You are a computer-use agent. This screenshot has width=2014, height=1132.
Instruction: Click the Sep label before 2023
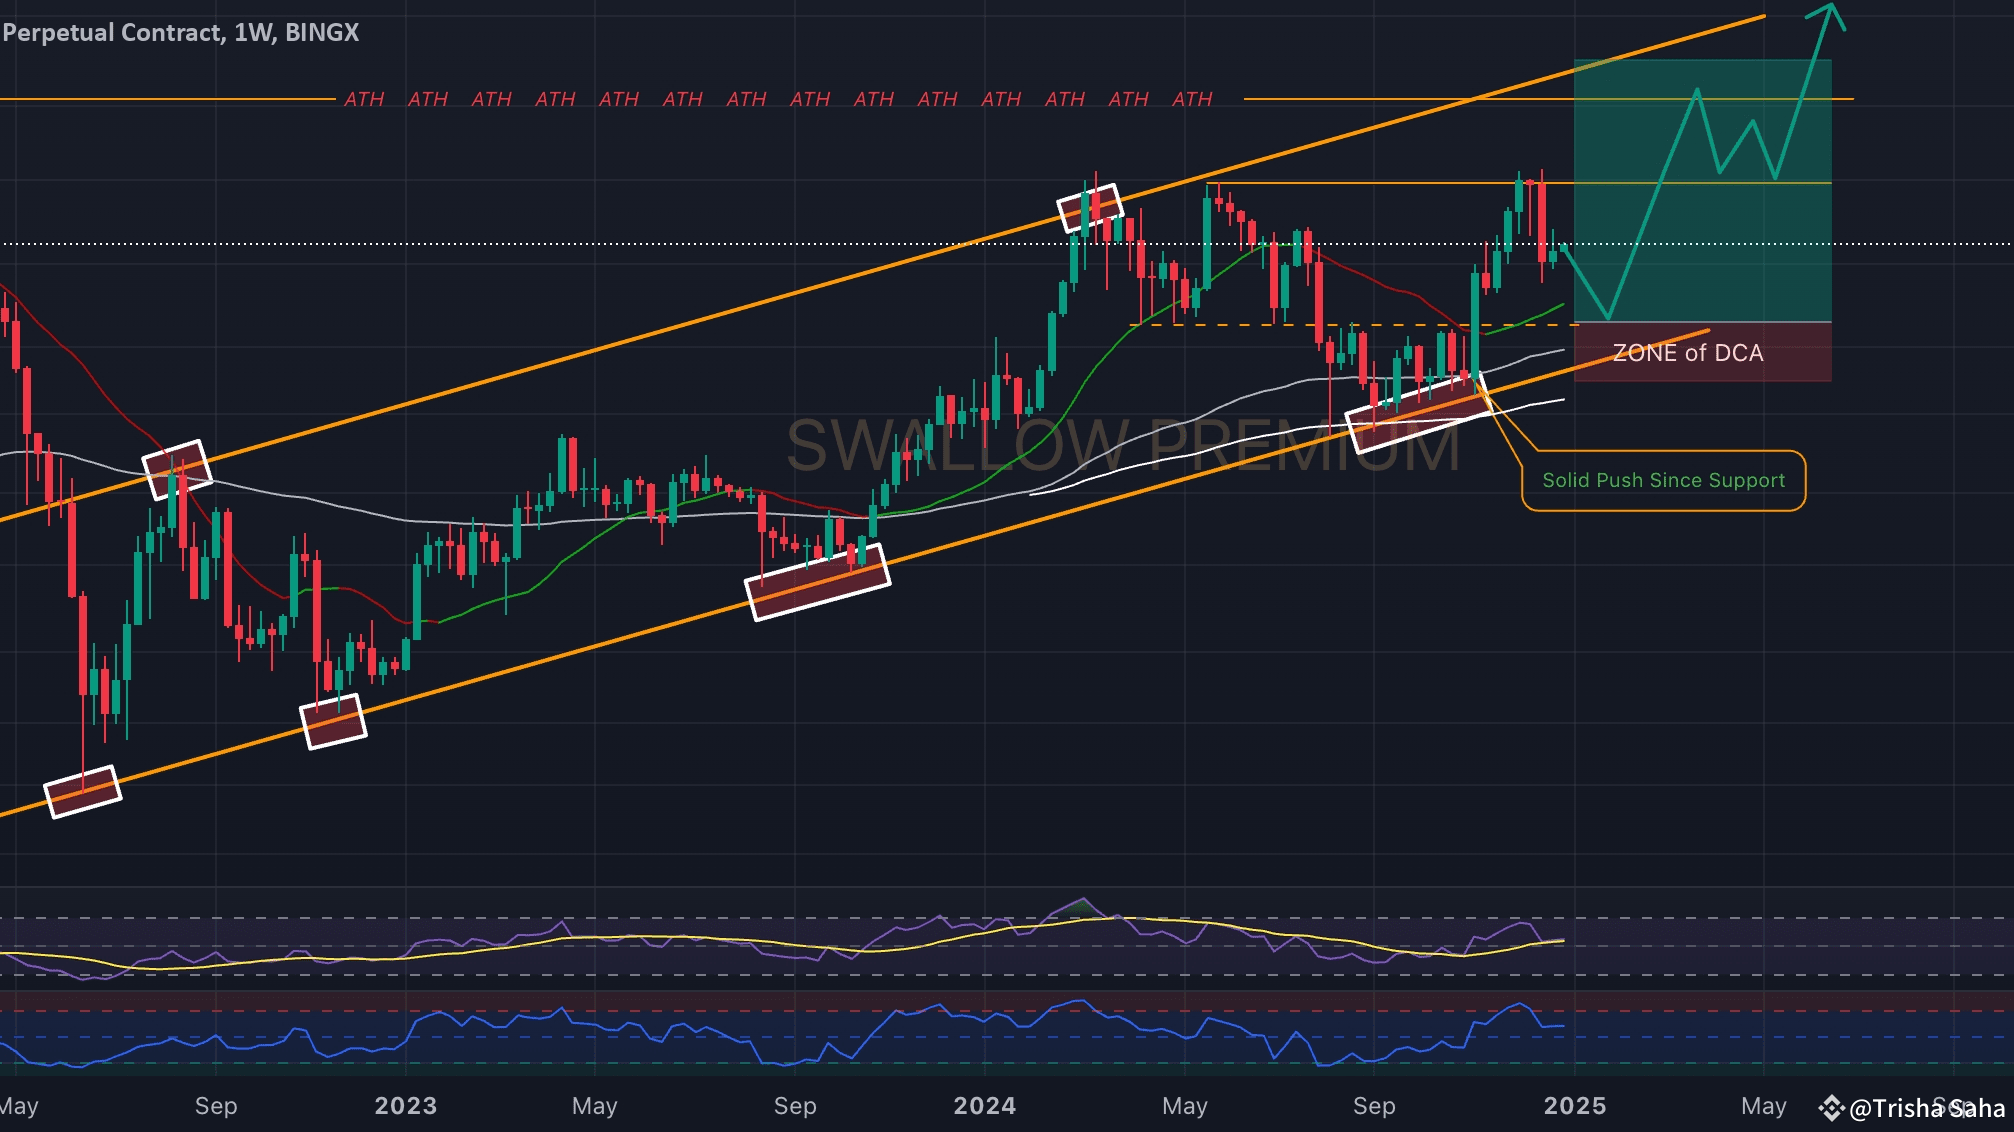coord(216,1106)
